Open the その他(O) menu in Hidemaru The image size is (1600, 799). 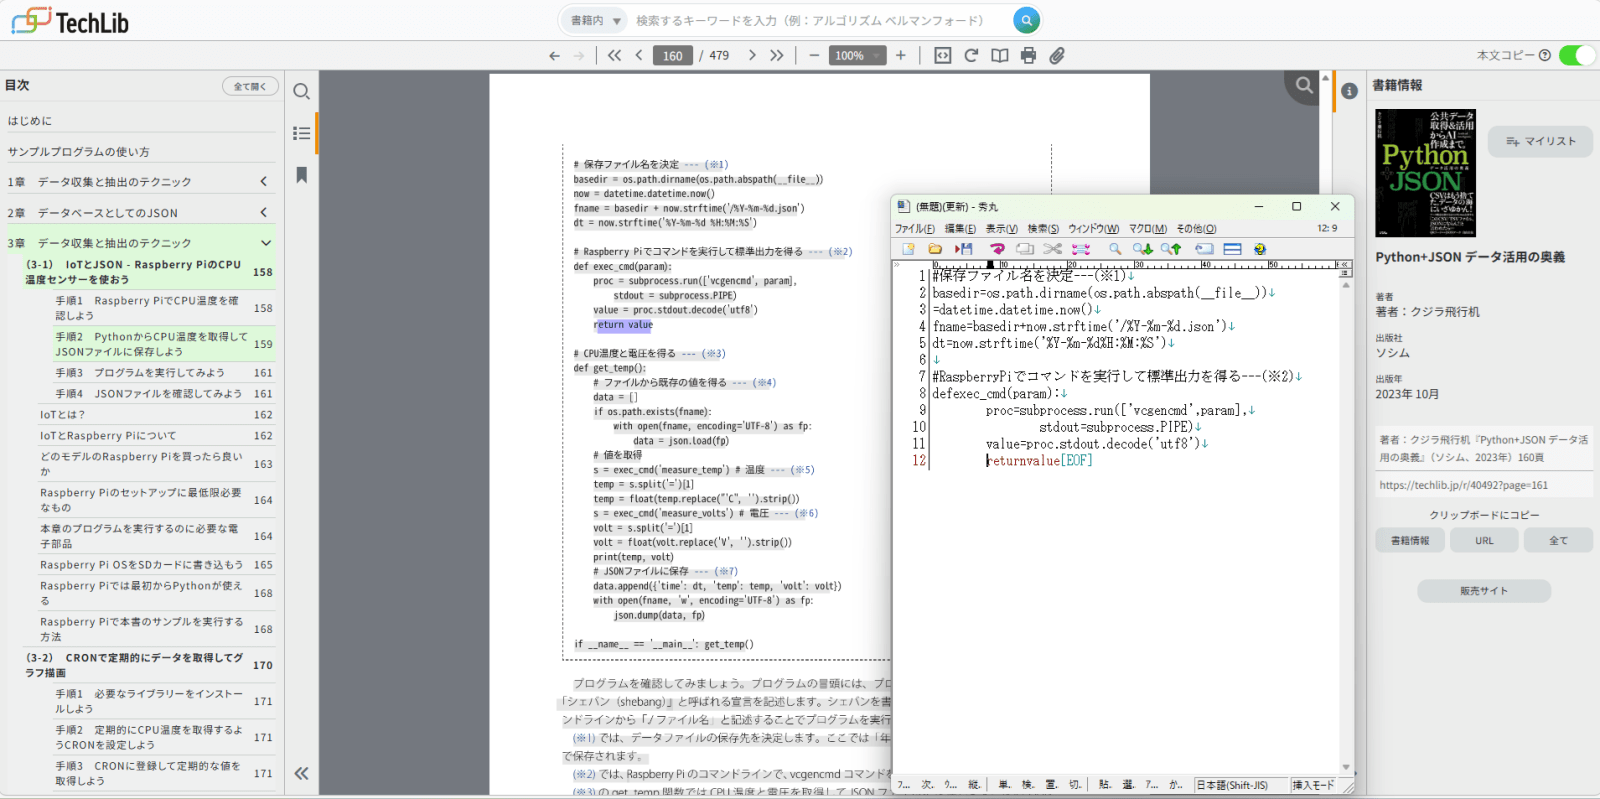[1196, 229]
